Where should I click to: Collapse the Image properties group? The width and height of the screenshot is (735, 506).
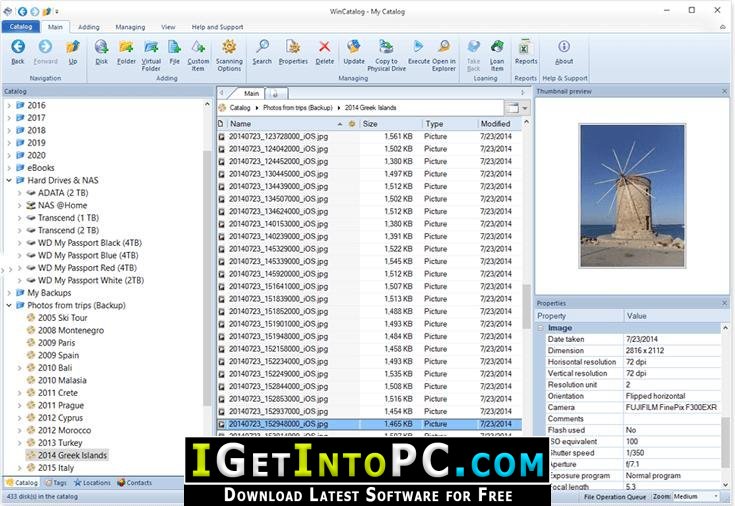click(541, 327)
